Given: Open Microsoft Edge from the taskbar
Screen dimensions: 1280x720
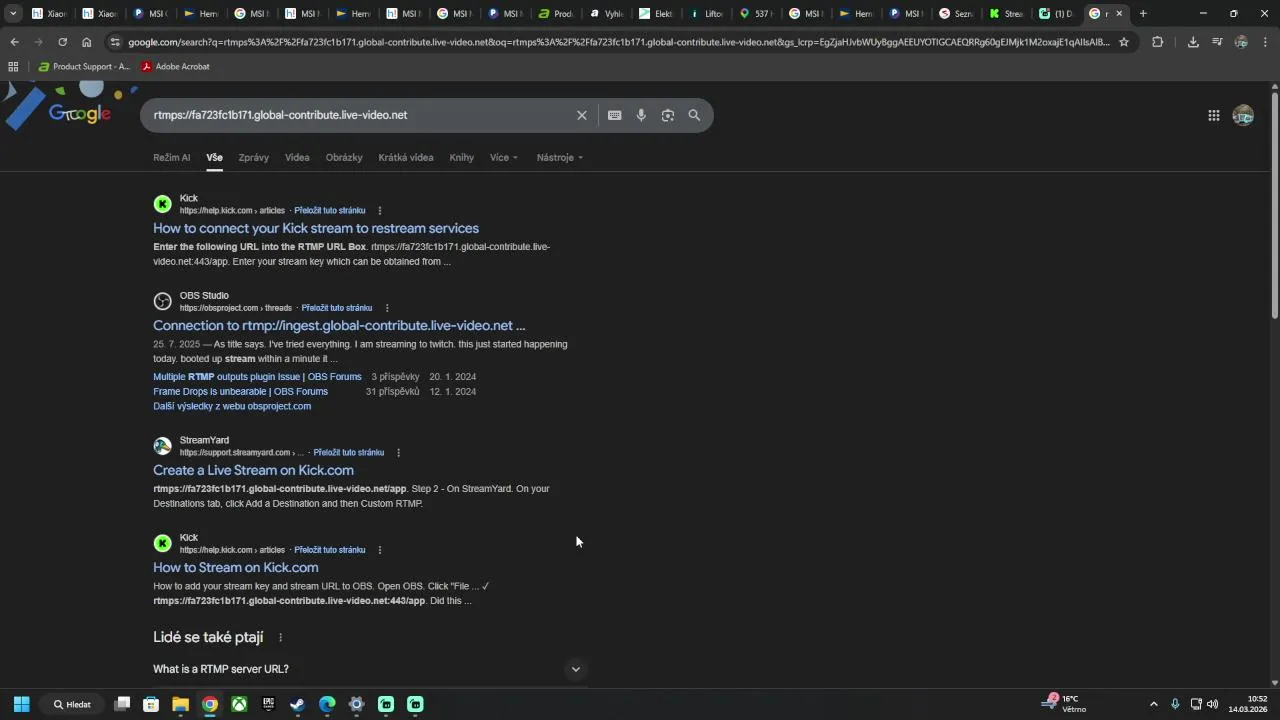Looking at the screenshot, I should 327,704.
